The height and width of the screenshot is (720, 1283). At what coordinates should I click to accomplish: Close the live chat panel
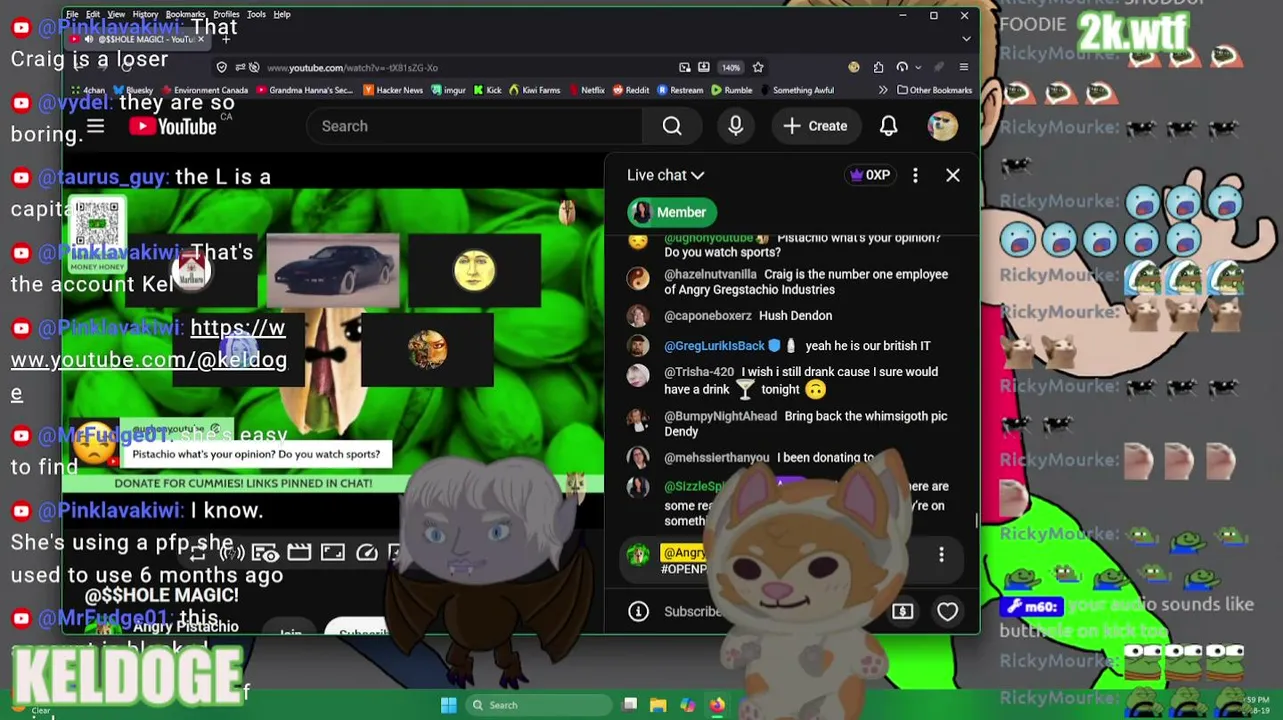tap(953, 175)
